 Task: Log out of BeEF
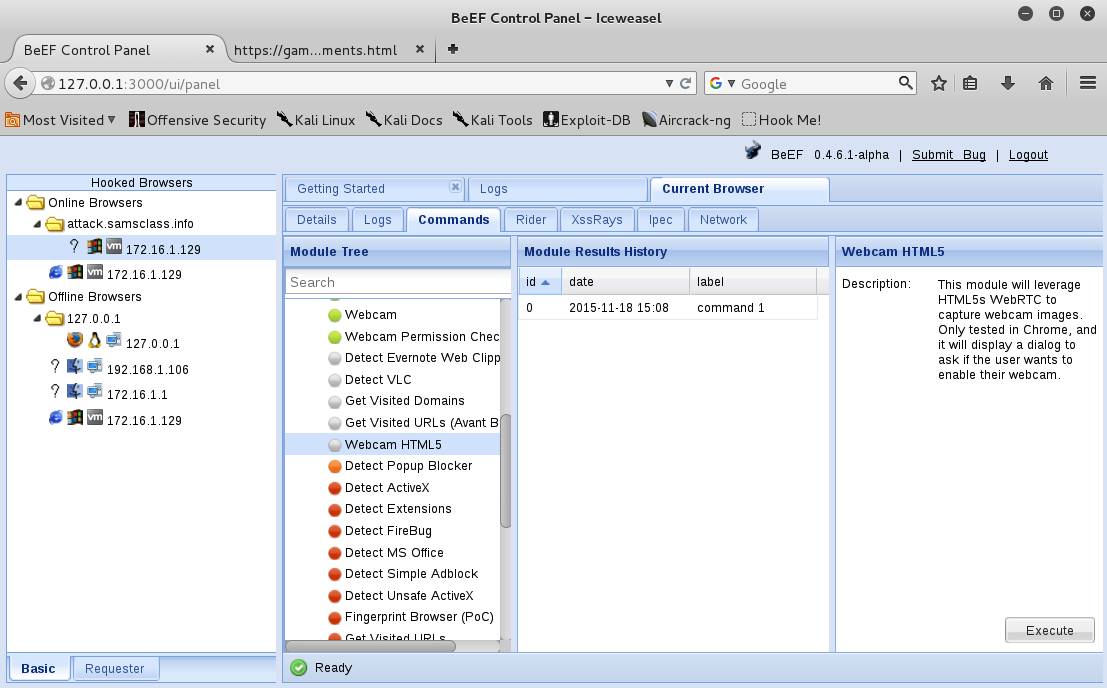coord(1028,155)
